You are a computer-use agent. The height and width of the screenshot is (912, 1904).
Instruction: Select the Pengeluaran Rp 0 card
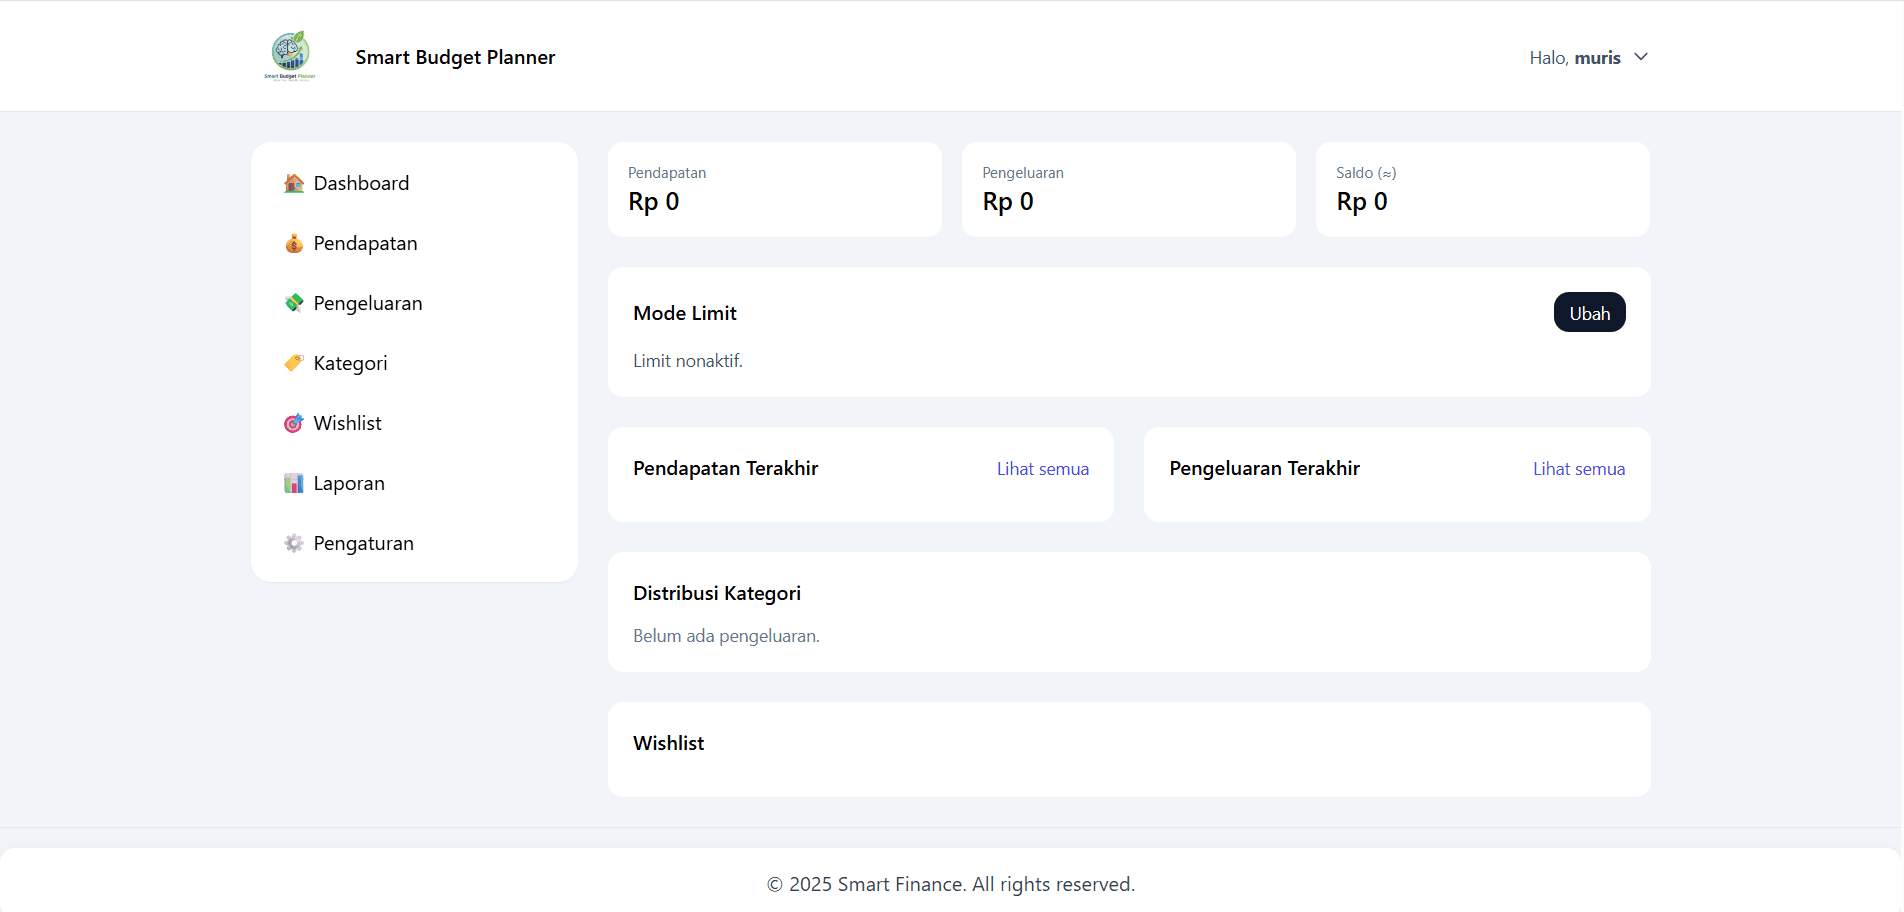[1128, 189]
